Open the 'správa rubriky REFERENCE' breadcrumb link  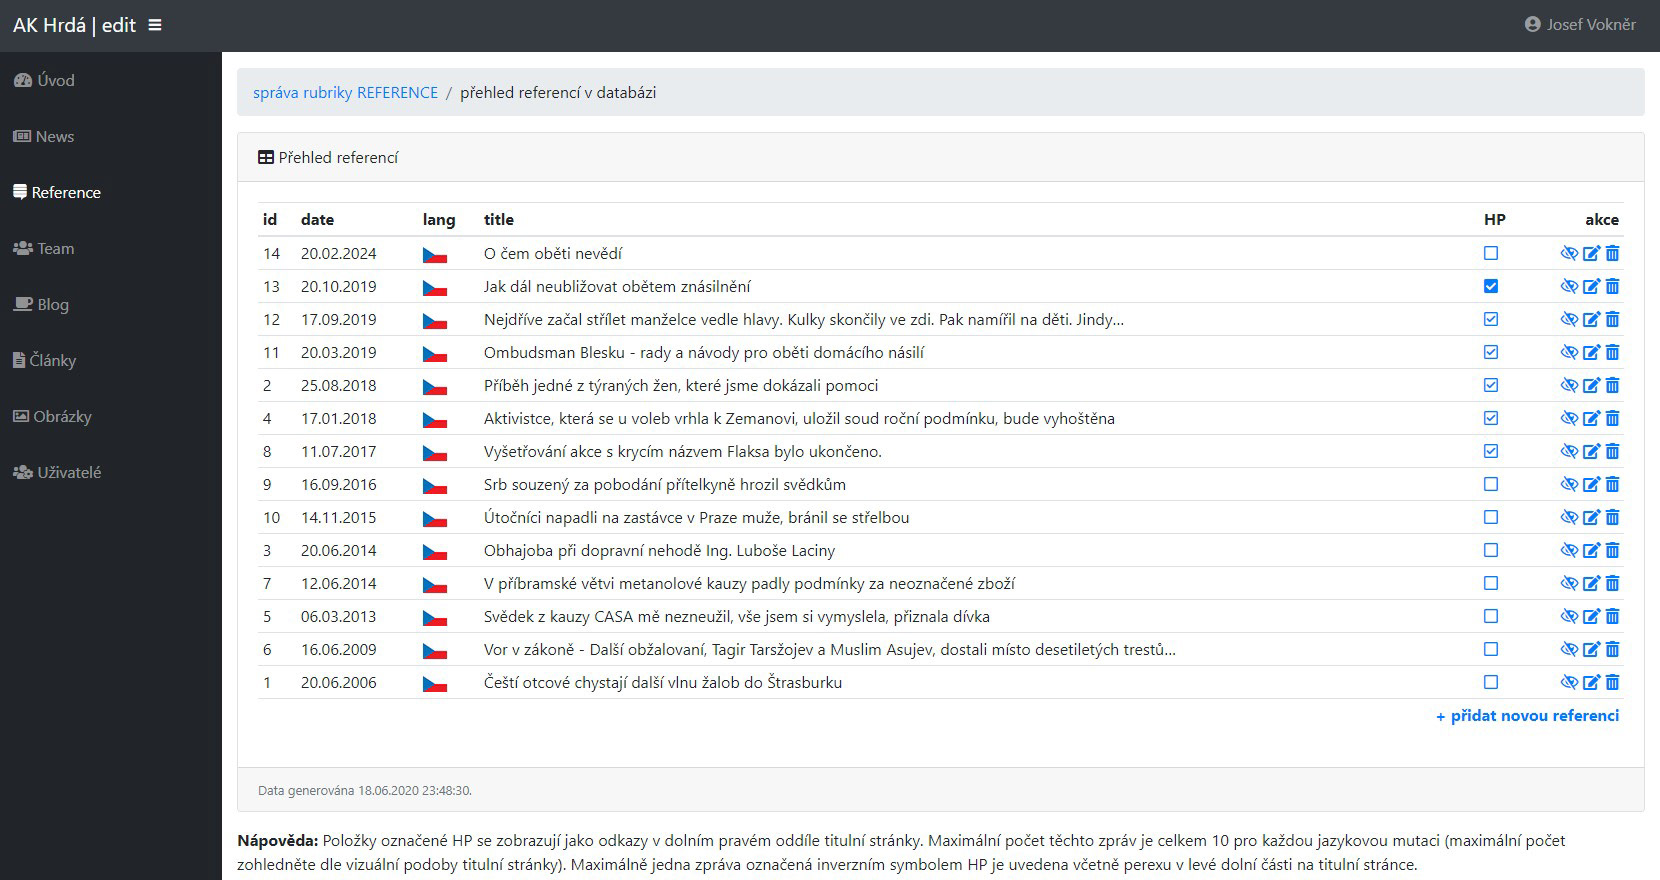tap(345, 93)
